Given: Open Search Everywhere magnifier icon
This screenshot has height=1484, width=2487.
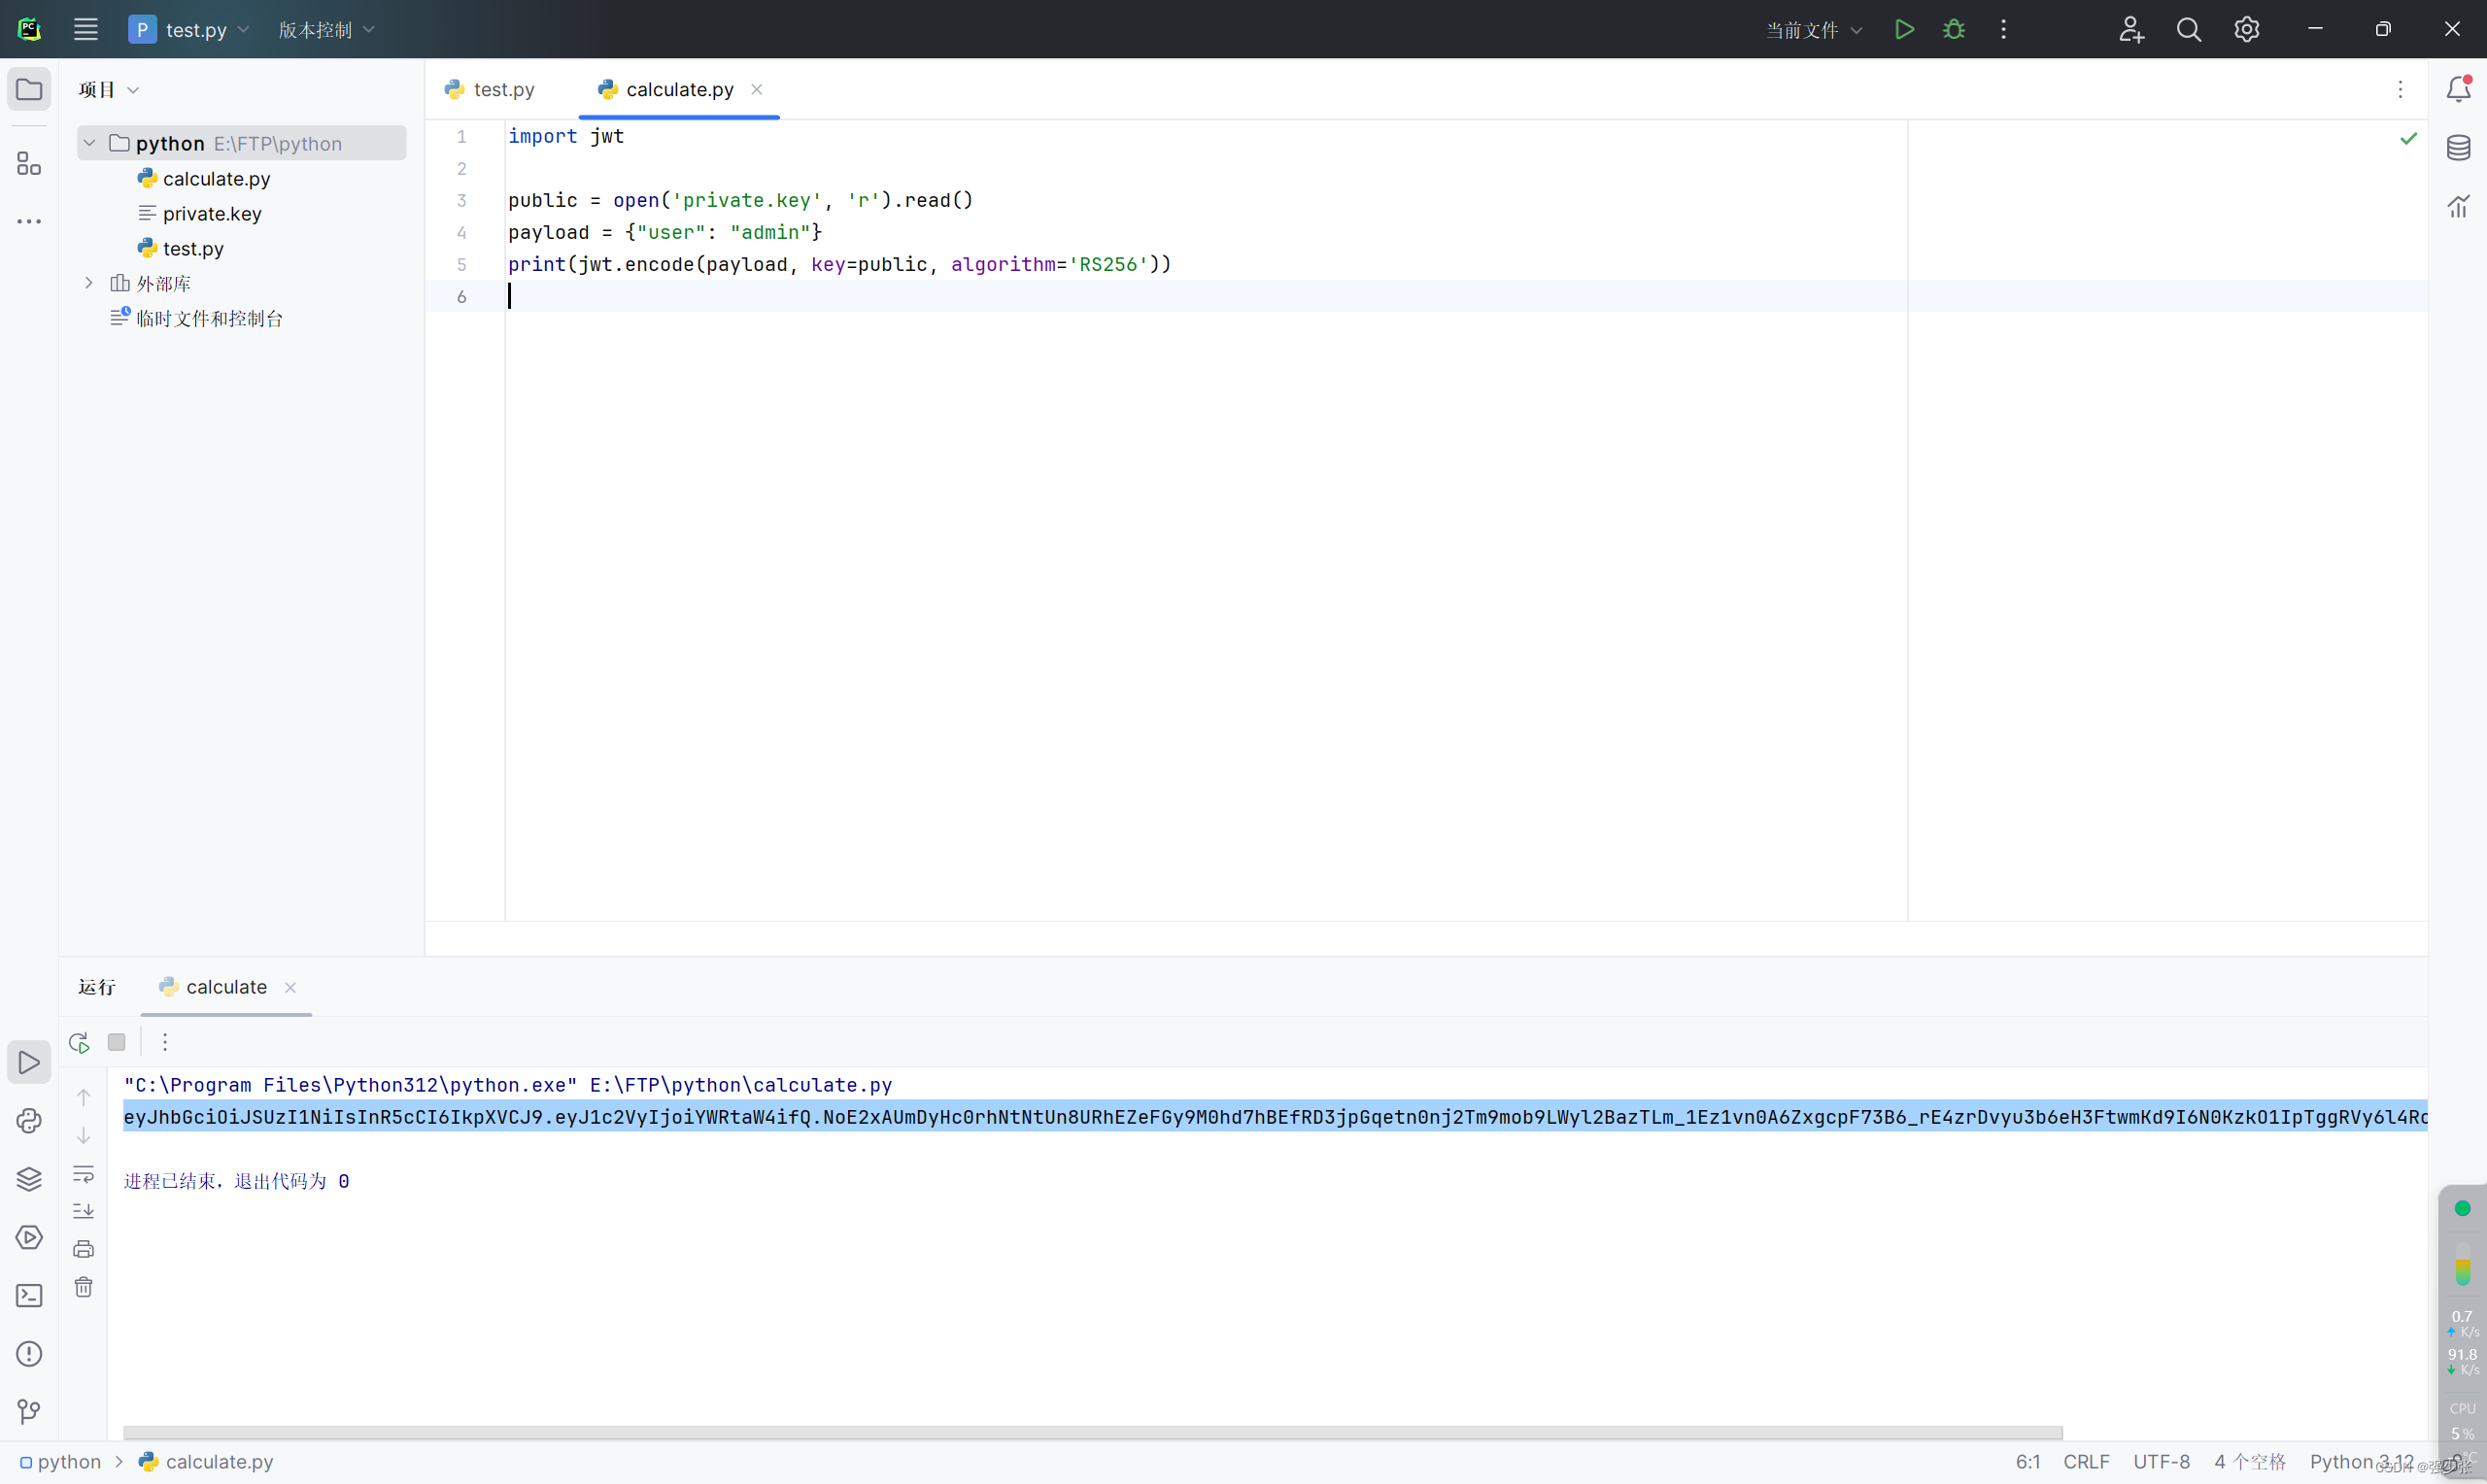Looking at the screenshot, I should [2188, 29].
